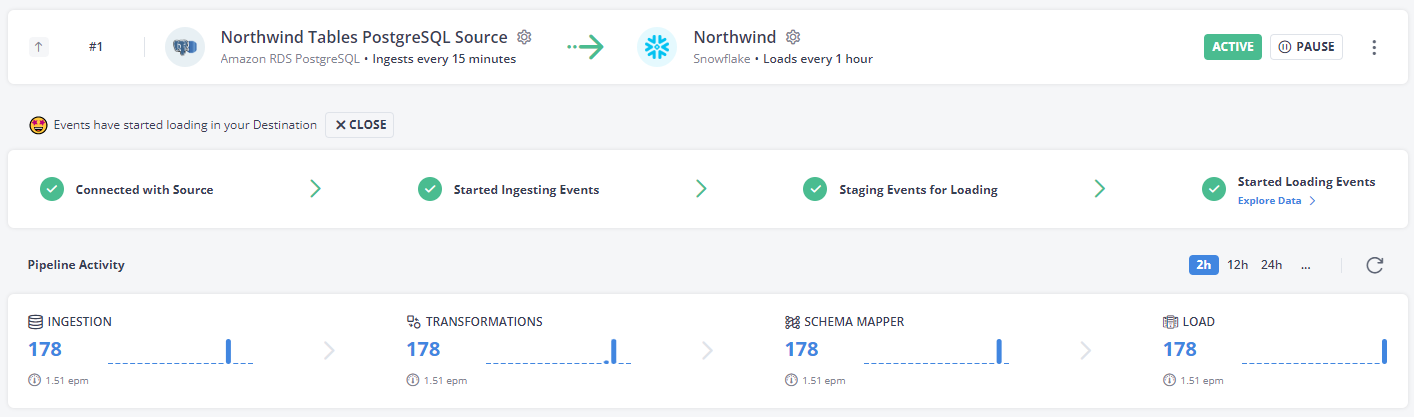Screen dimensions: 1414x417
Task: Open the three-dot more options menu
Action: (x=1374, y=47)
